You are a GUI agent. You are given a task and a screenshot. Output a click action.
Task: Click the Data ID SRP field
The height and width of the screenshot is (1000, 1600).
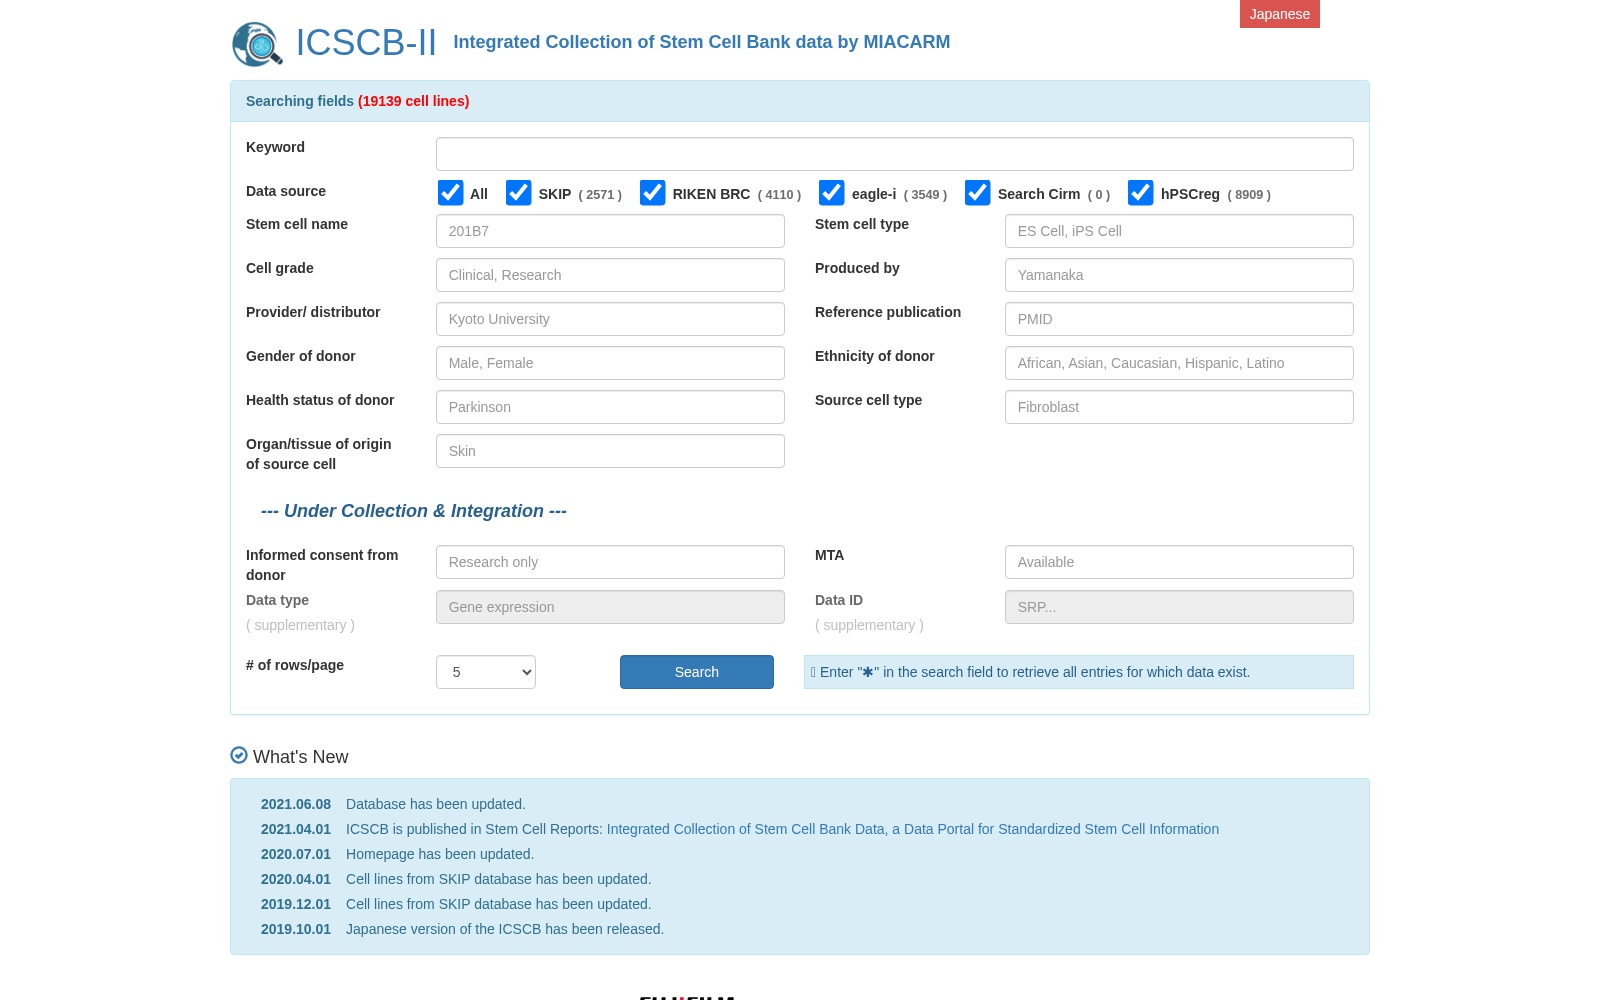tap(1179, 607)
